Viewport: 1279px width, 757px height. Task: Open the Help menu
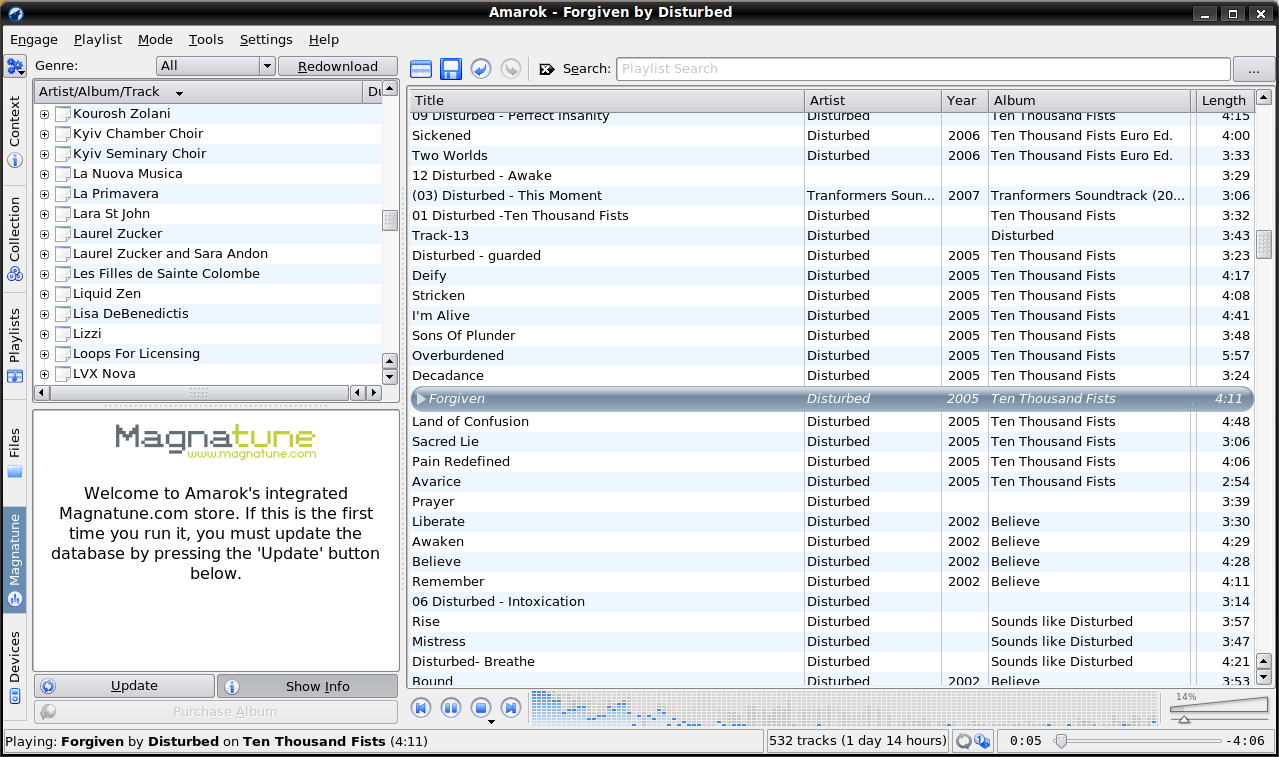[x=324, y=40]
